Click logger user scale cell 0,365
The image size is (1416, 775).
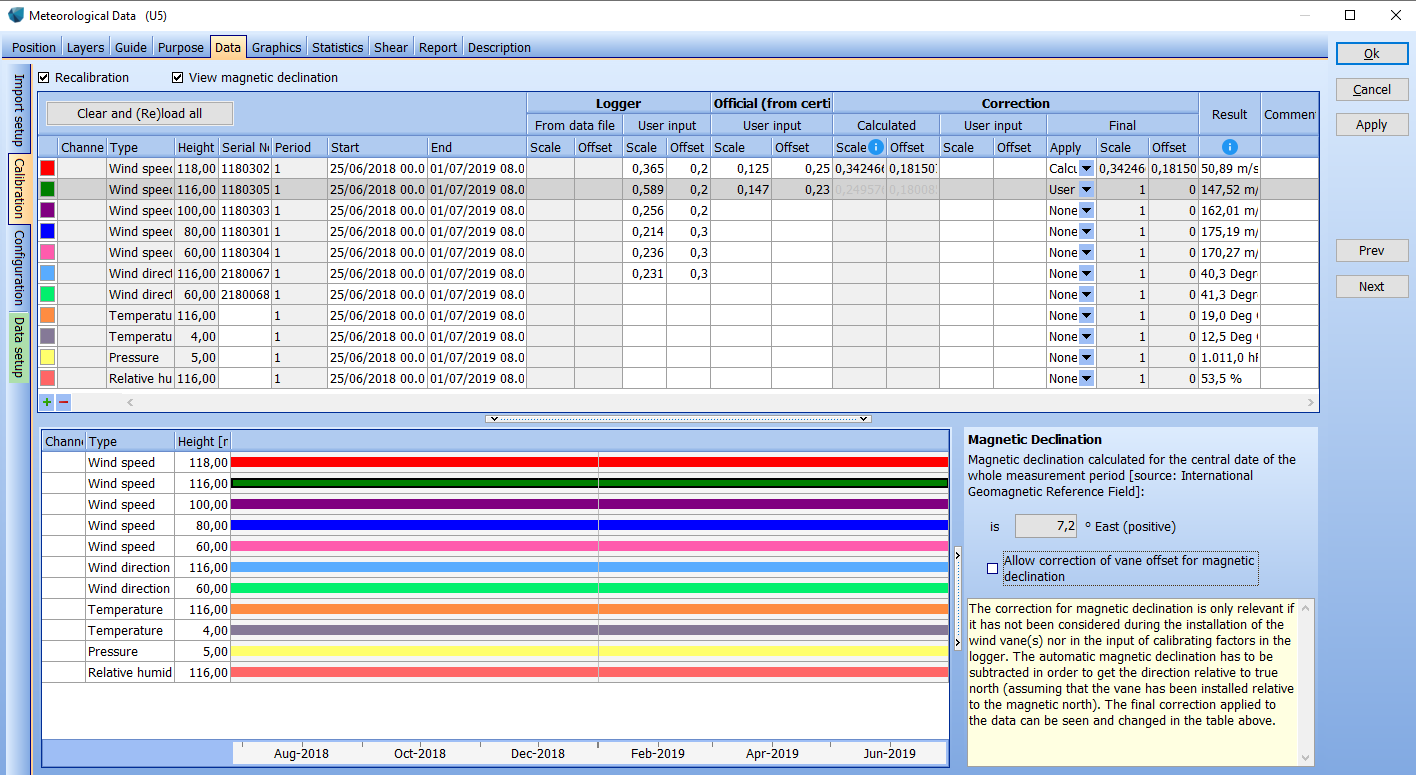point(644,169)
